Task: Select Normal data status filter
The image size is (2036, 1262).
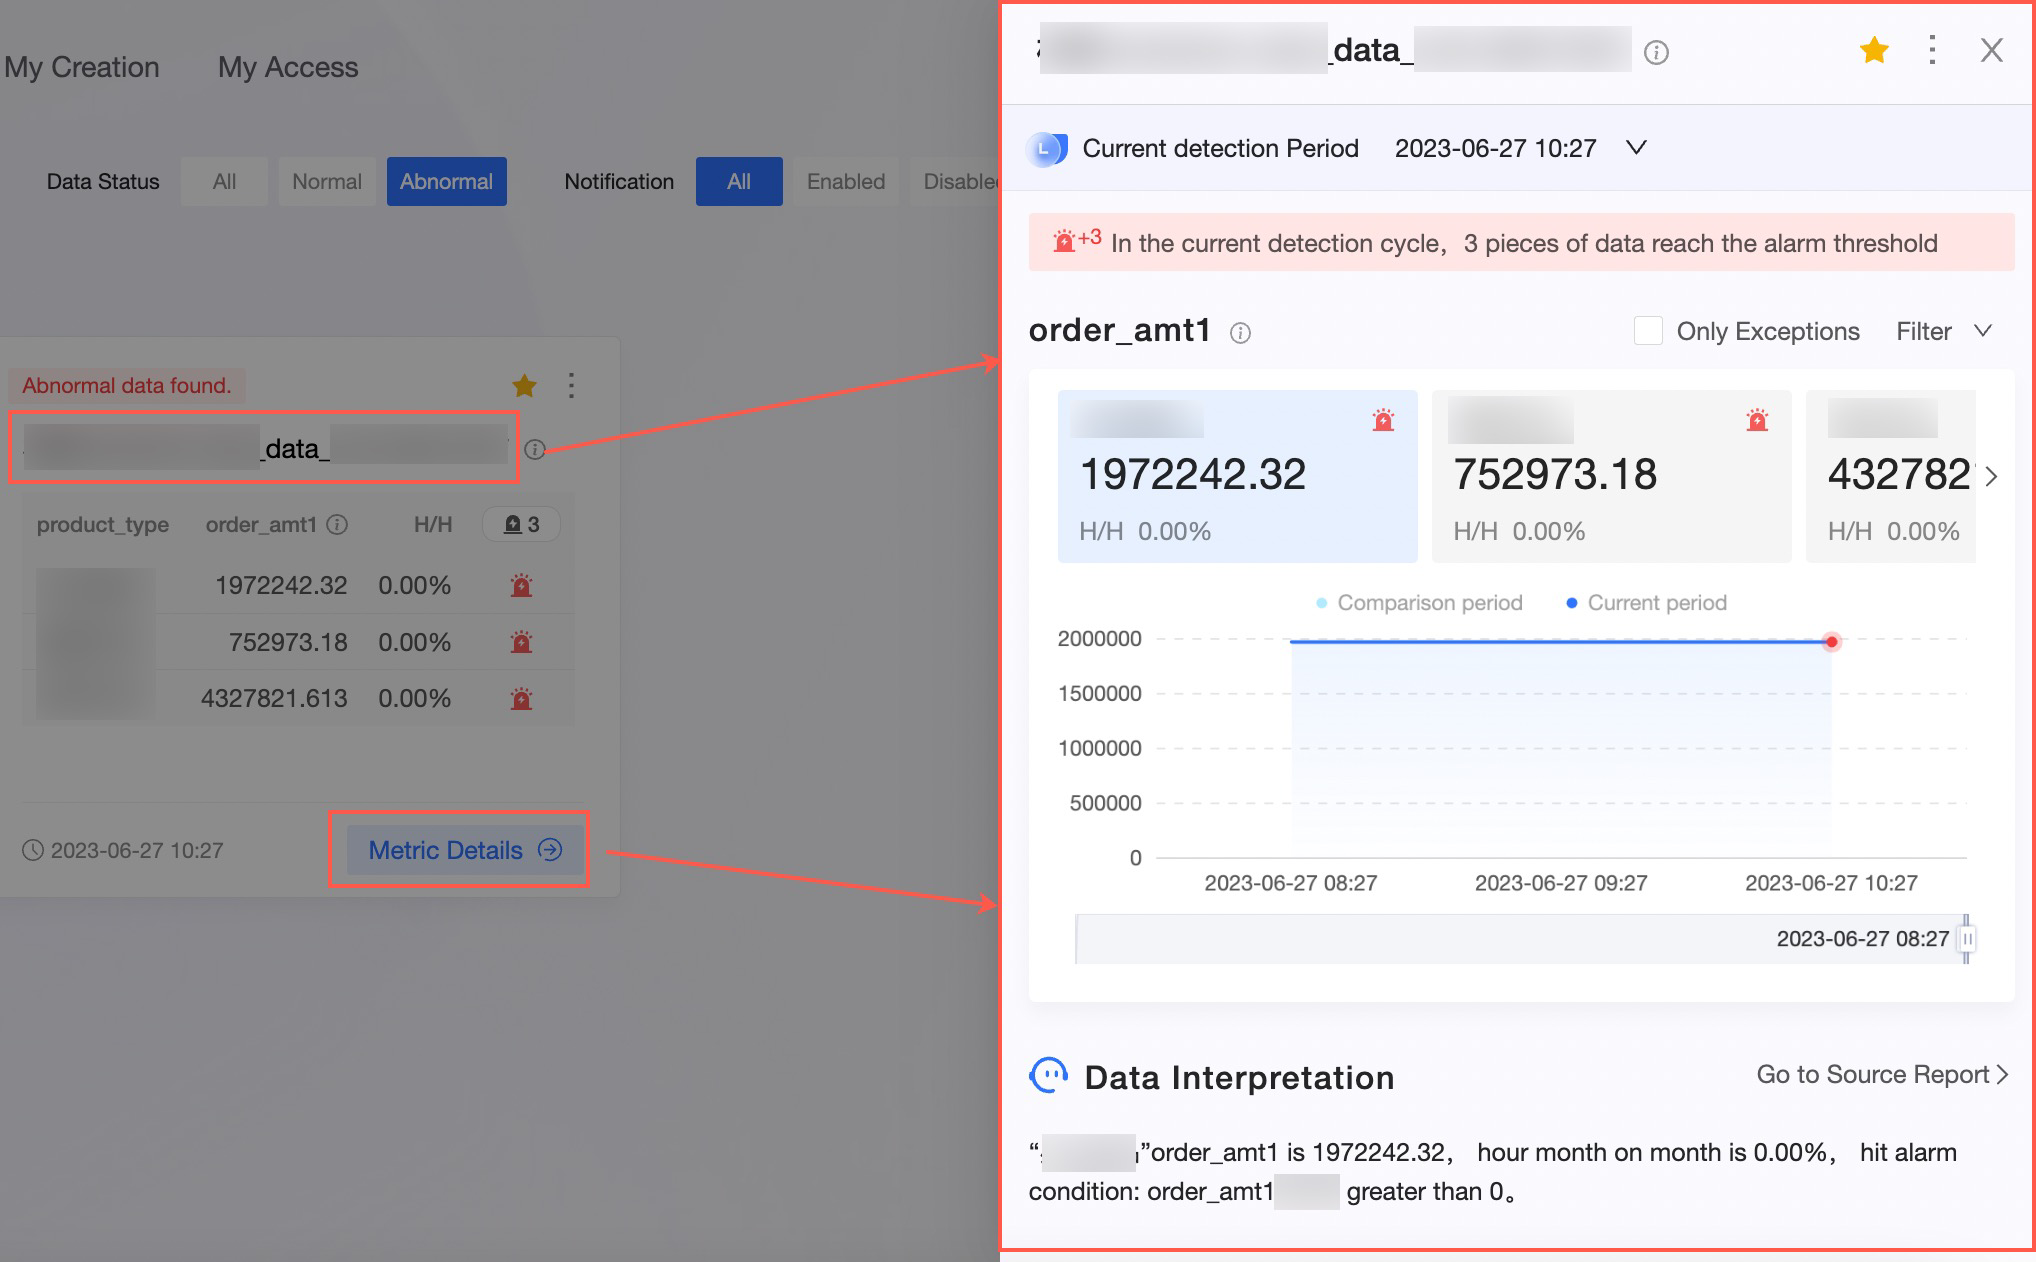Action: 326,181
